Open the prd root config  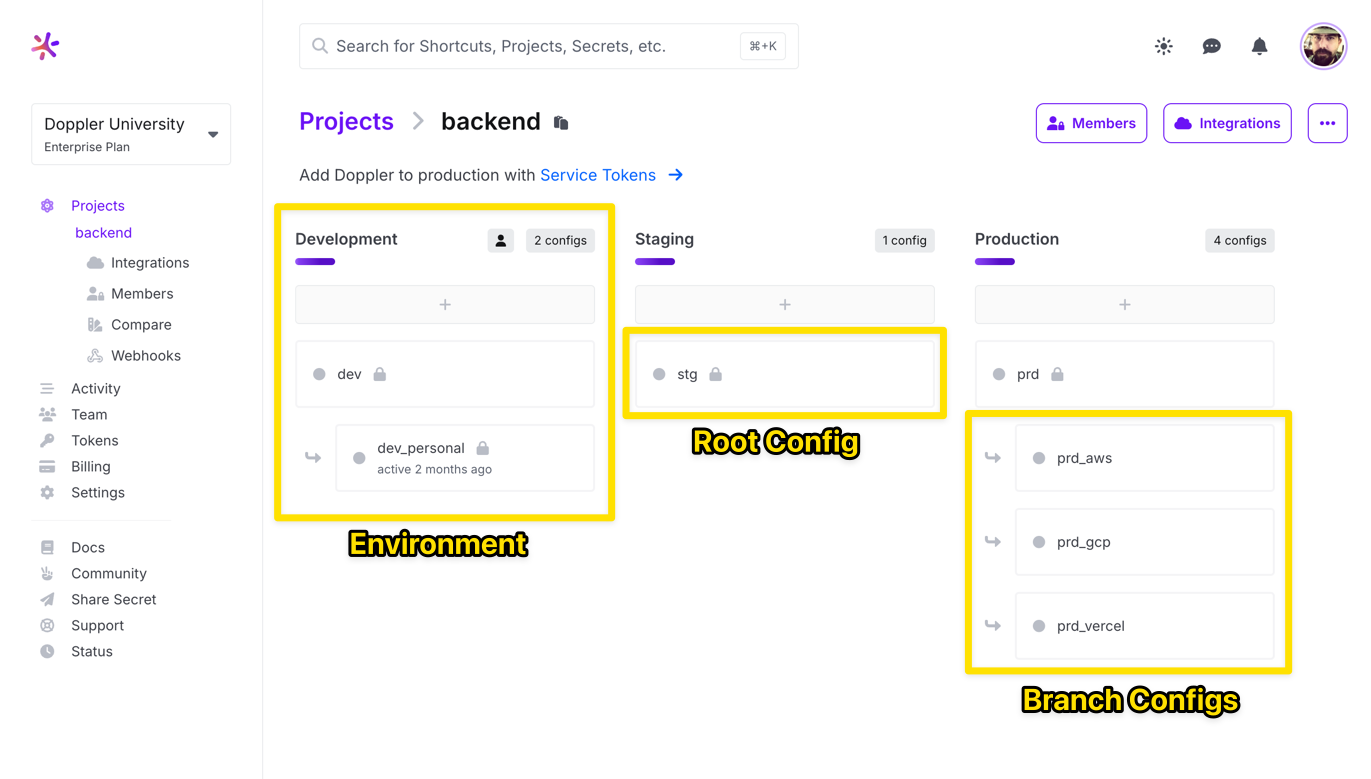pyautogui.click(x=1125, y=374)
